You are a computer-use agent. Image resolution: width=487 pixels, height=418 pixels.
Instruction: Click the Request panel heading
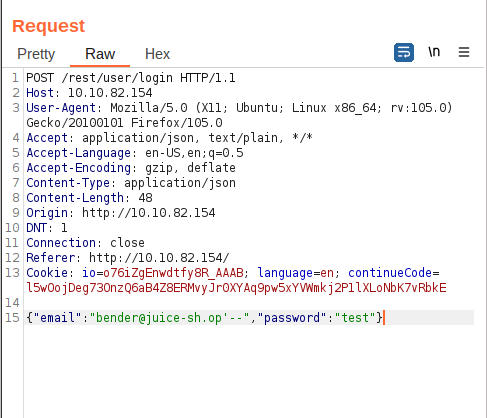coord(49,26)
